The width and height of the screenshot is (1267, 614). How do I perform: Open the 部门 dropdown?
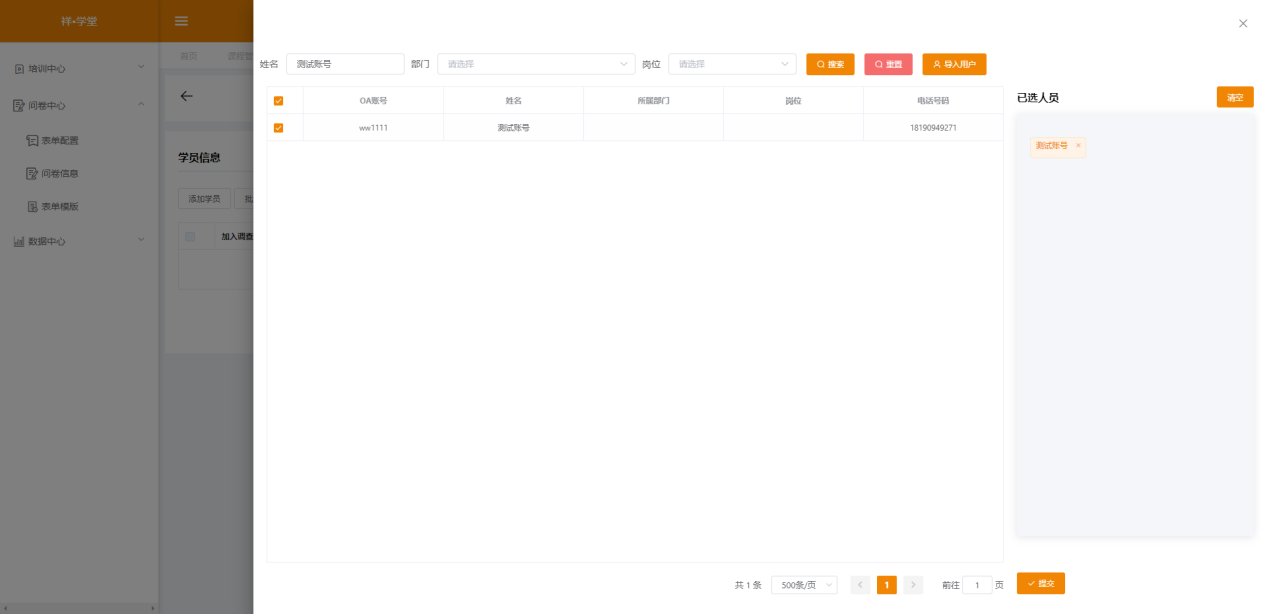click(536, 64)
